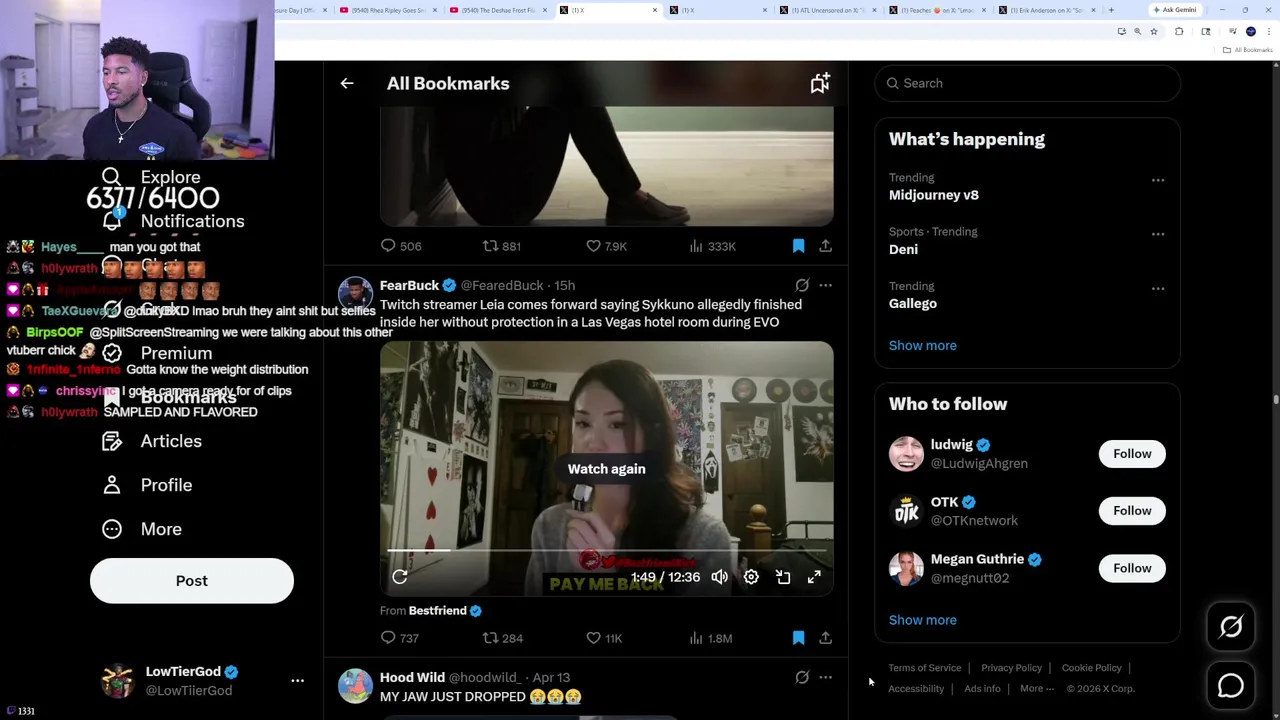Open options for Midjourney v8 trend
Image resolution: width=1280 pixels, height=720 pixels.
point(1158,181)
